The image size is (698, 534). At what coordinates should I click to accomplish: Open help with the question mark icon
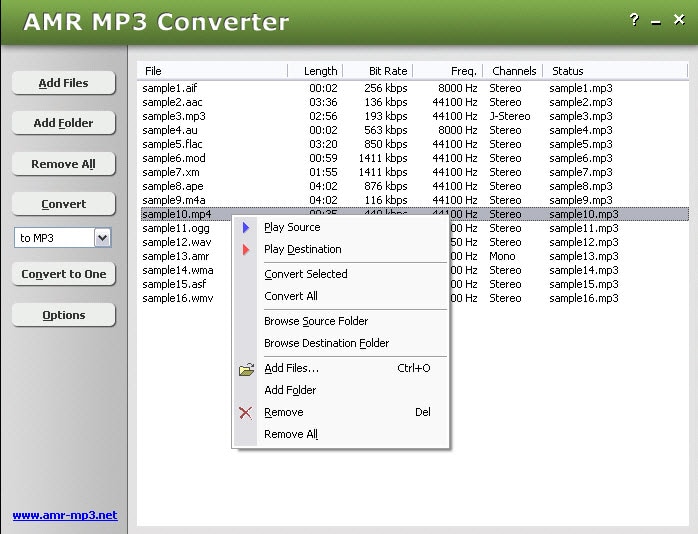click(x=634, y=20)
